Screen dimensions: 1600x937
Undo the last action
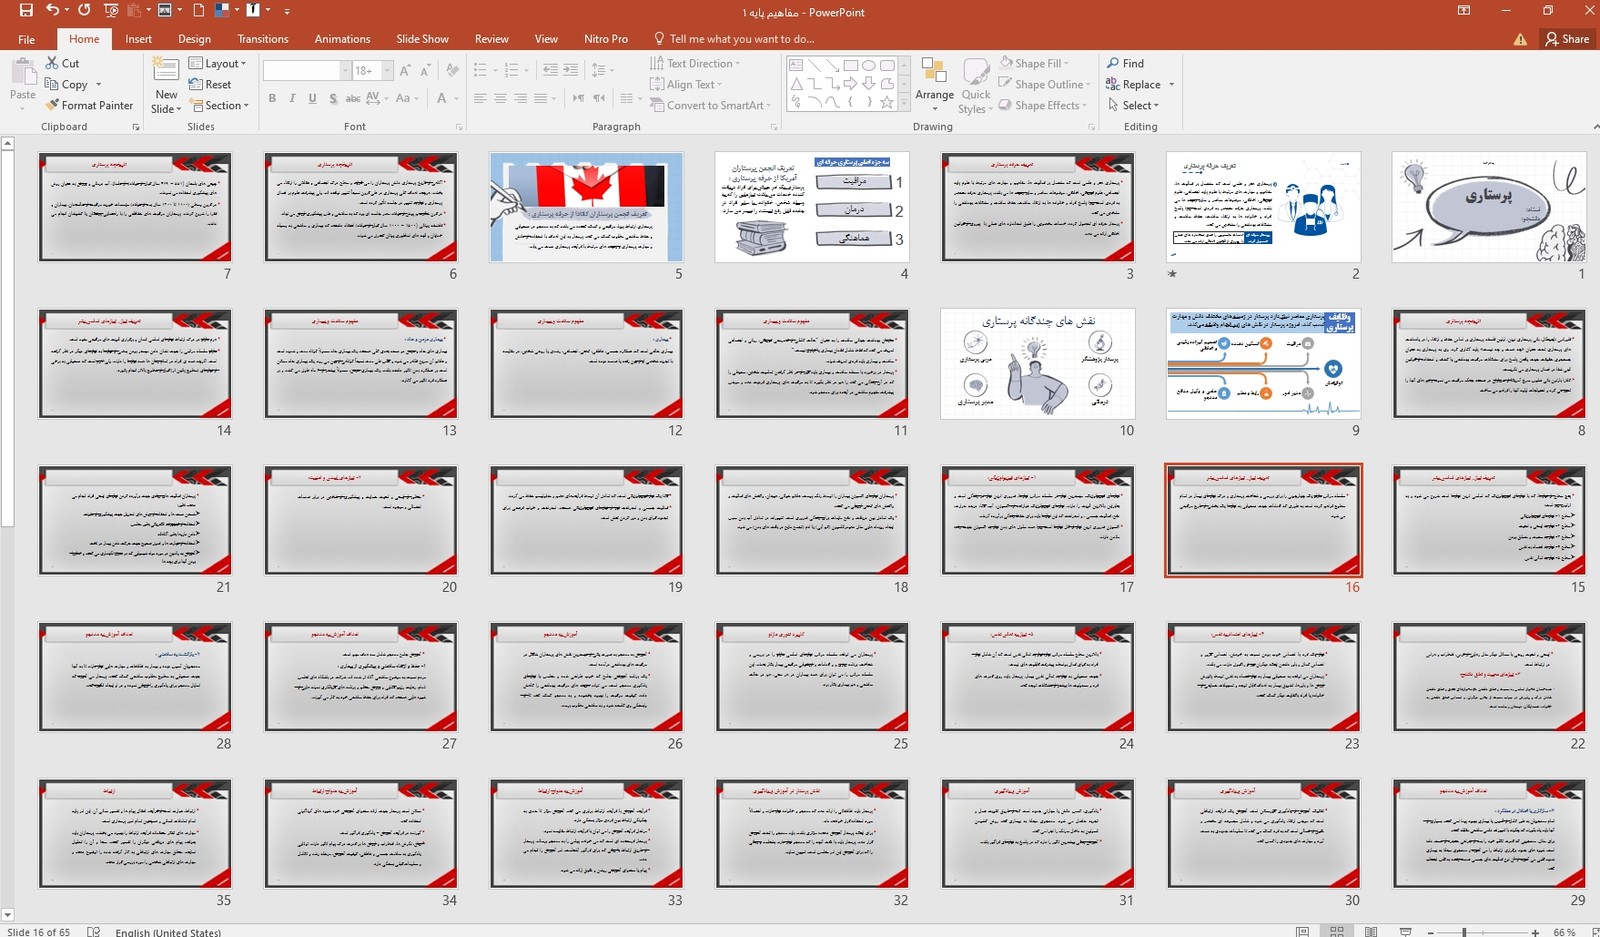click(x=52, y=11)
